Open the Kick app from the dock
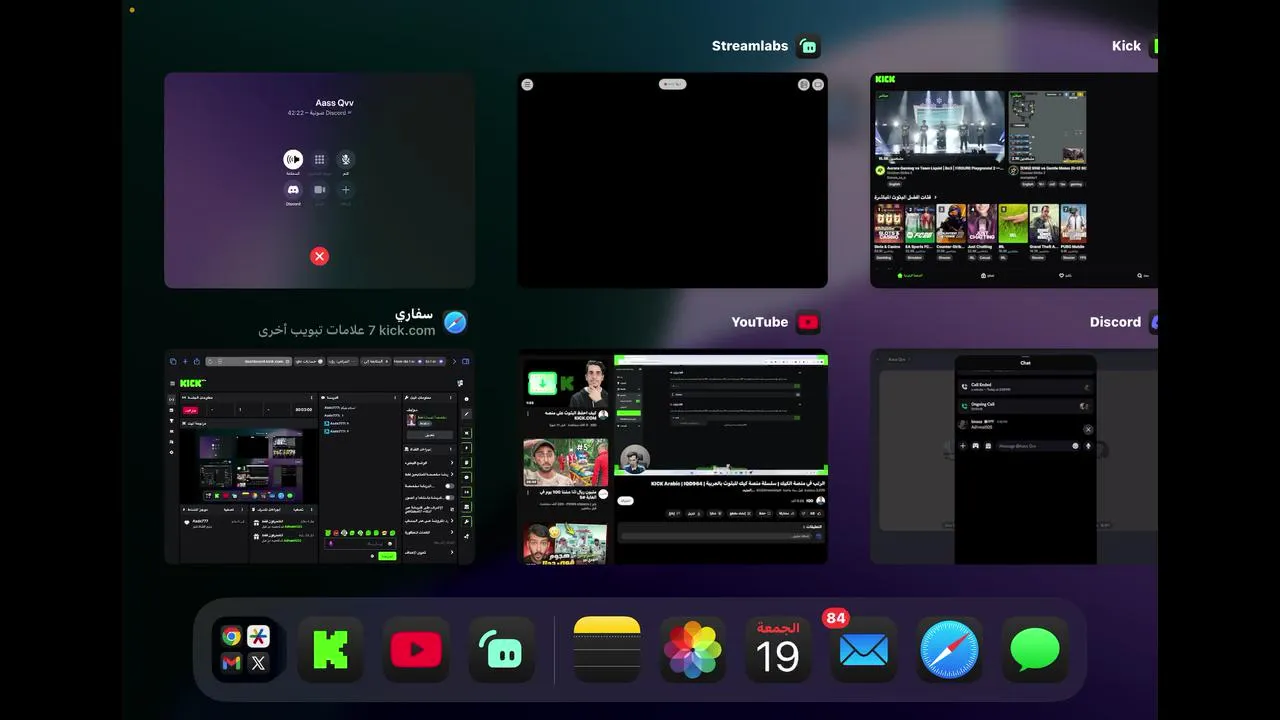Viewport: 1280px width, 720px height. tap(330, 650)
